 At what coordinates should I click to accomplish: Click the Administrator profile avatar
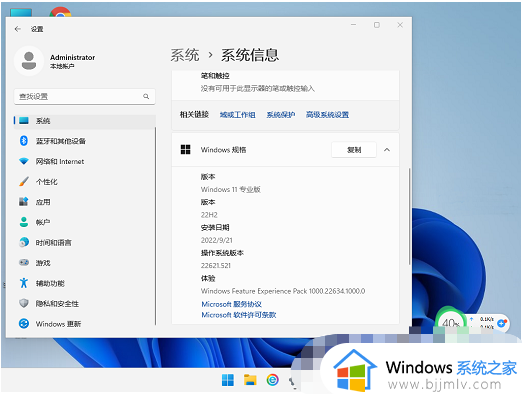click(x=29, y=61)
